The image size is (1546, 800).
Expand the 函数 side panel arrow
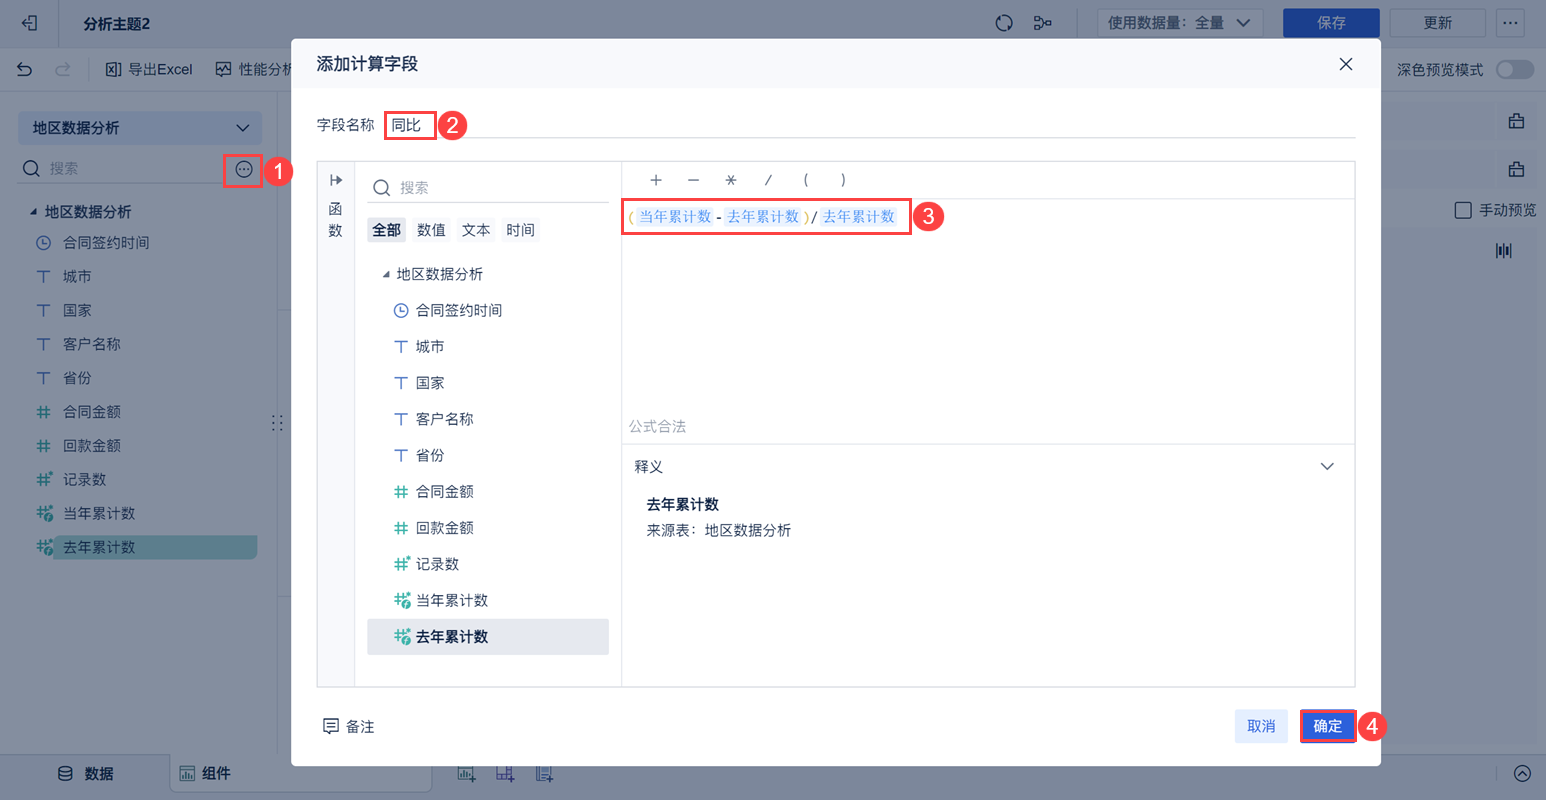pyautogui.click(x=336, y=180)
